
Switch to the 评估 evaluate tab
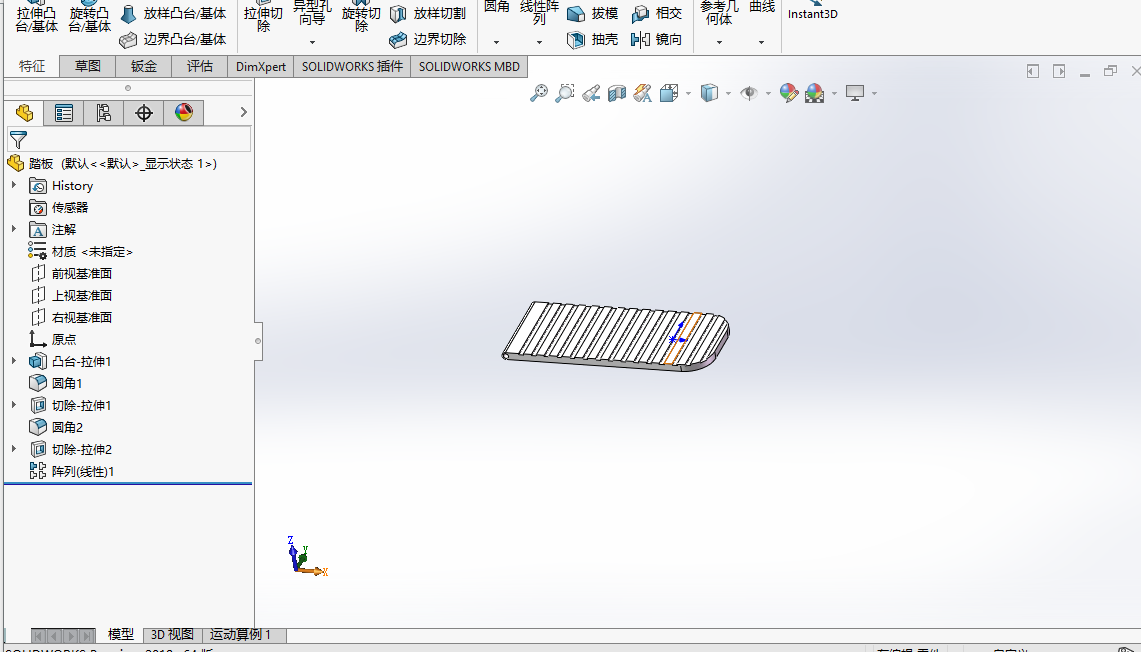pyautogui.click(x=199, y=66)
